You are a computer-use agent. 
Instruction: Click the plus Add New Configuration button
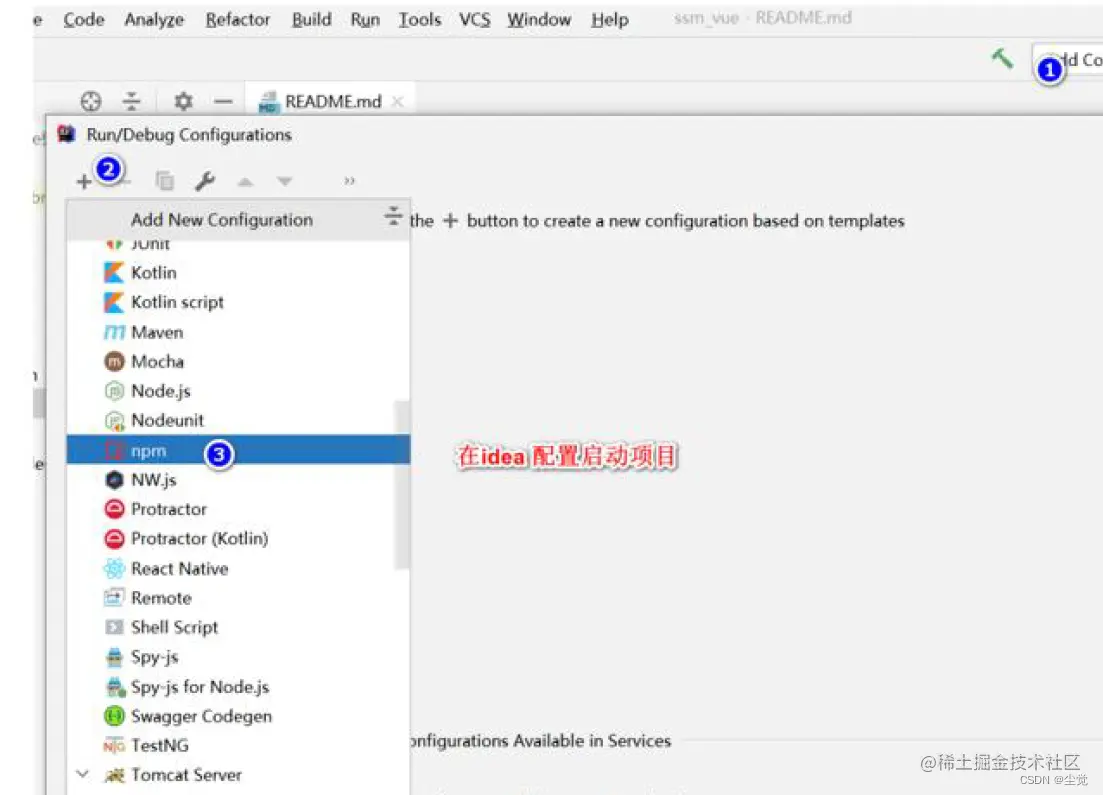pos(84,182)
